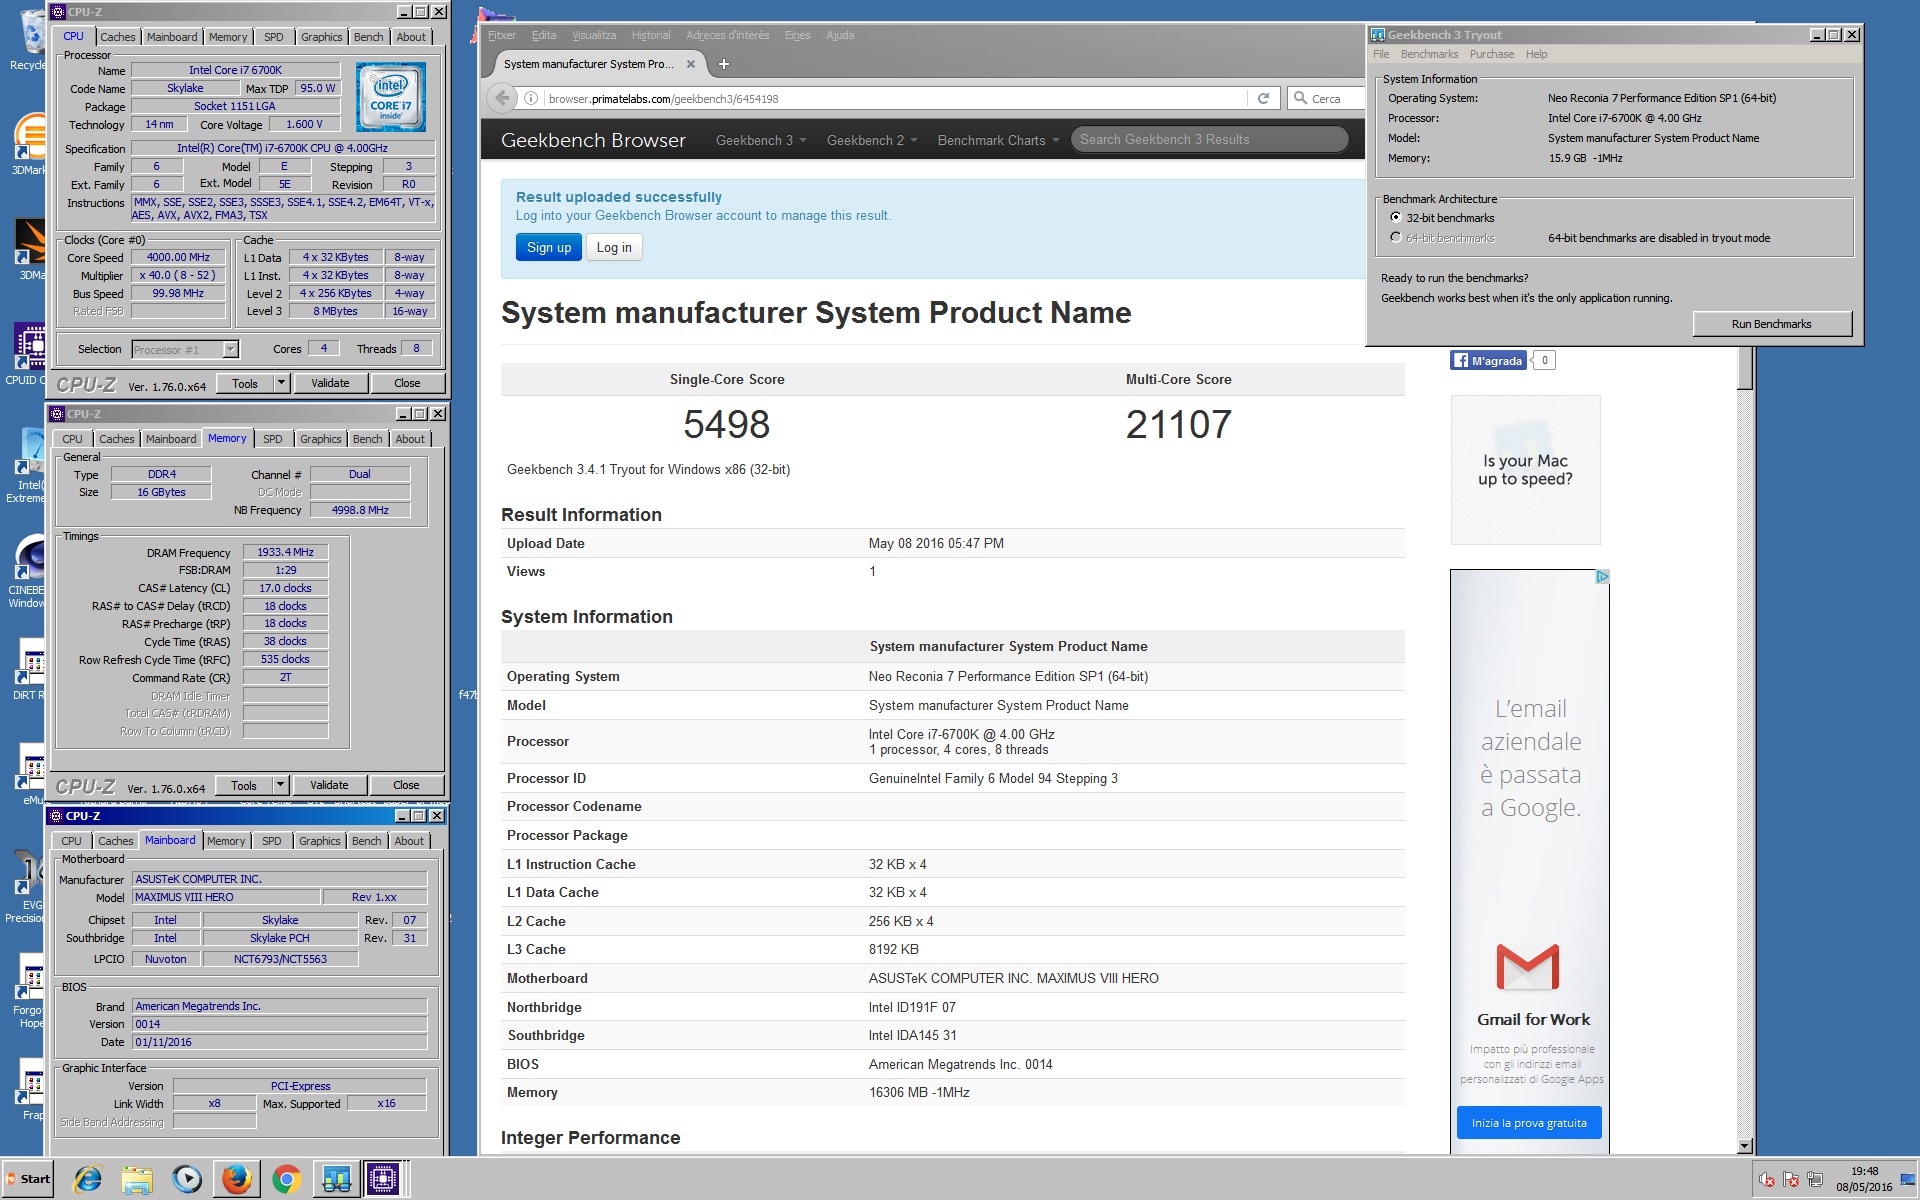Viewport: 1920px width, 1200px height.
Task: Switch to Caches tab in top CPU-Z window
Action: pos(117,37)
